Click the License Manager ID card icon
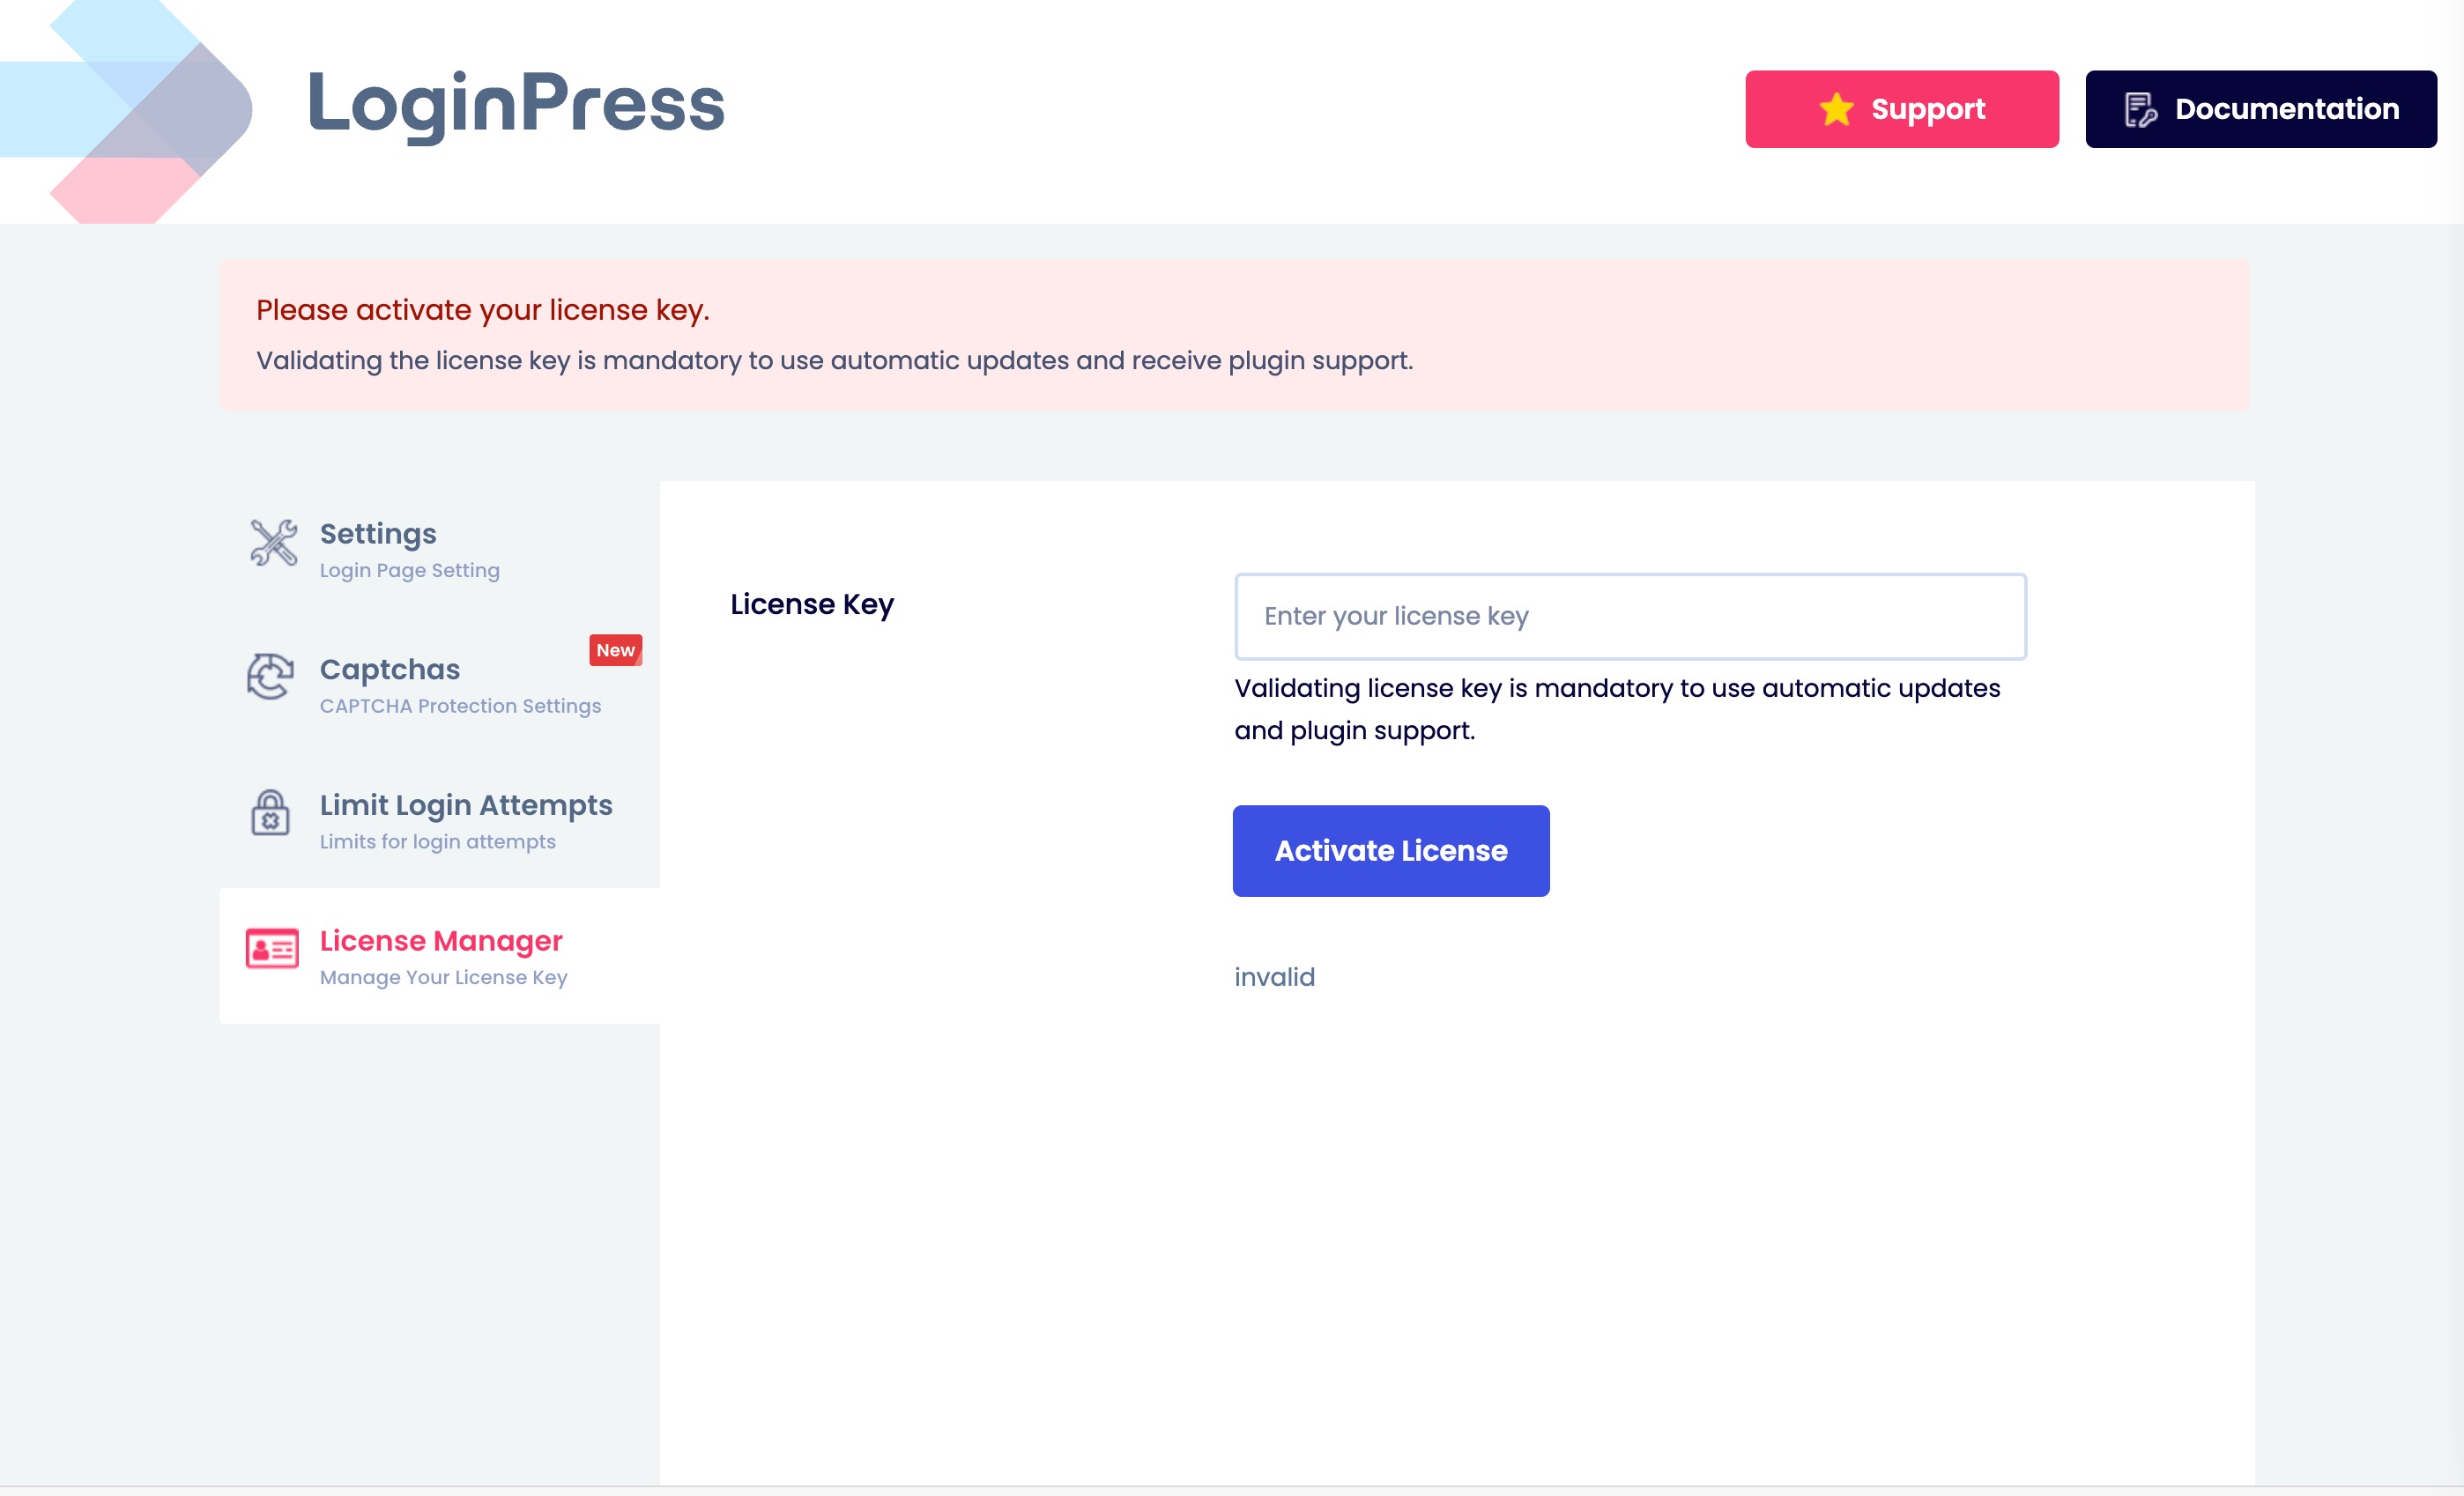This screenshot has height=1496, width=2464. (272, 948)
